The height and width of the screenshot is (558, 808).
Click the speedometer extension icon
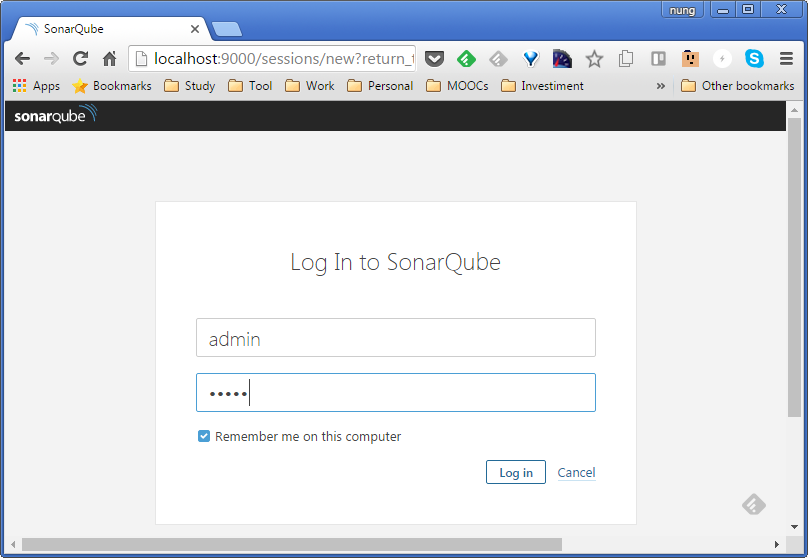point(562,59)
